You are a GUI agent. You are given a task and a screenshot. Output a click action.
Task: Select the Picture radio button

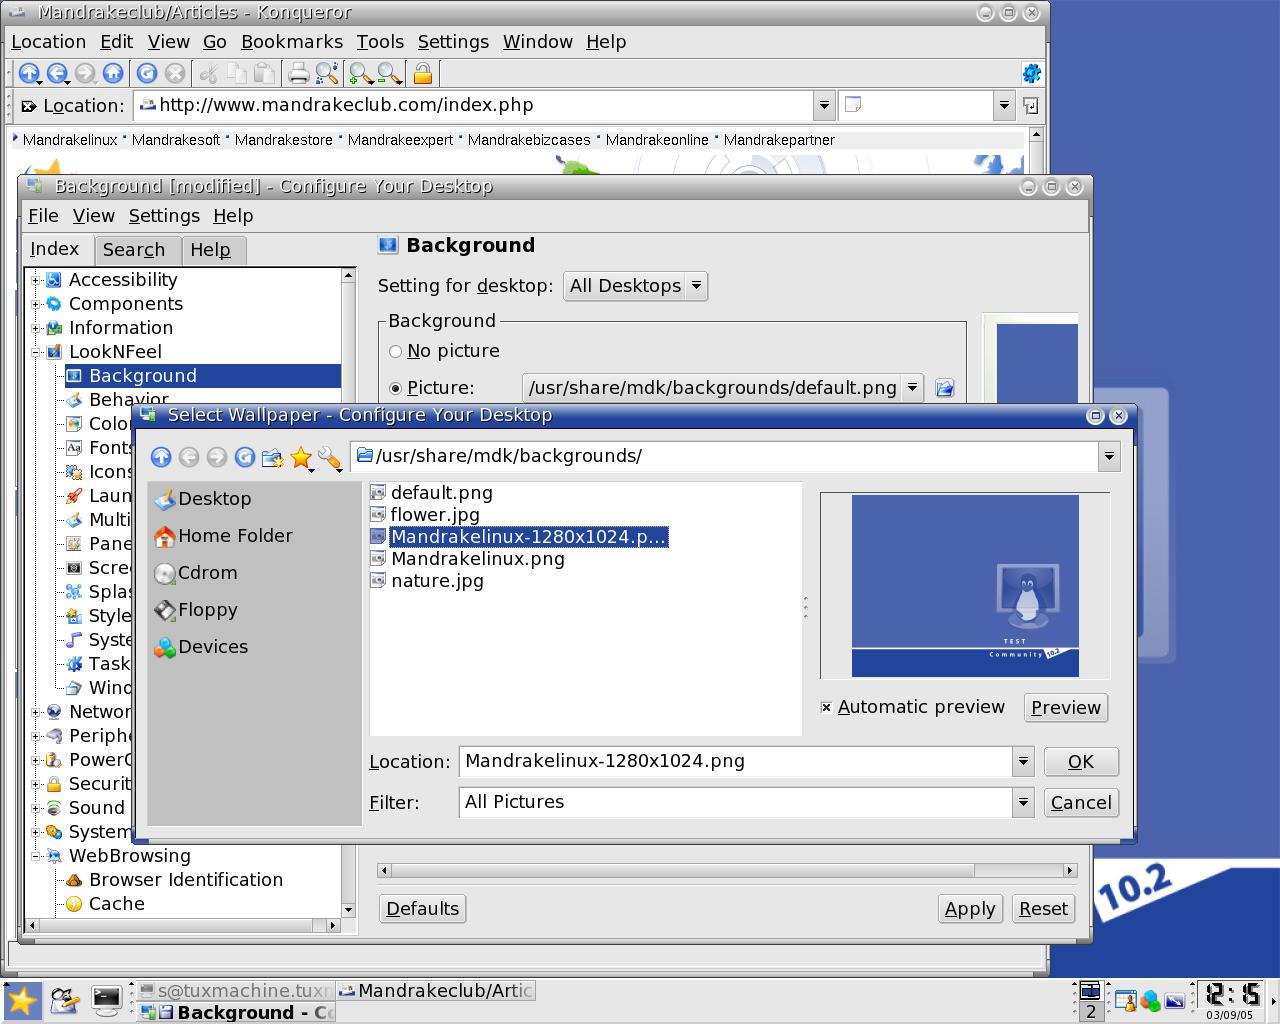click(x=396, y=388)
